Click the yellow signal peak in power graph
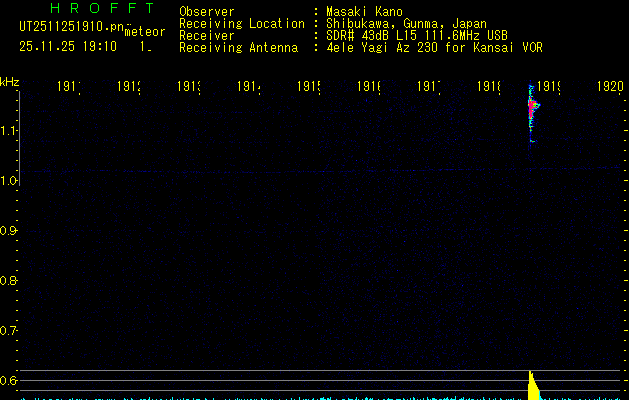This screenshot has height=400, width=629. [534, 386]
